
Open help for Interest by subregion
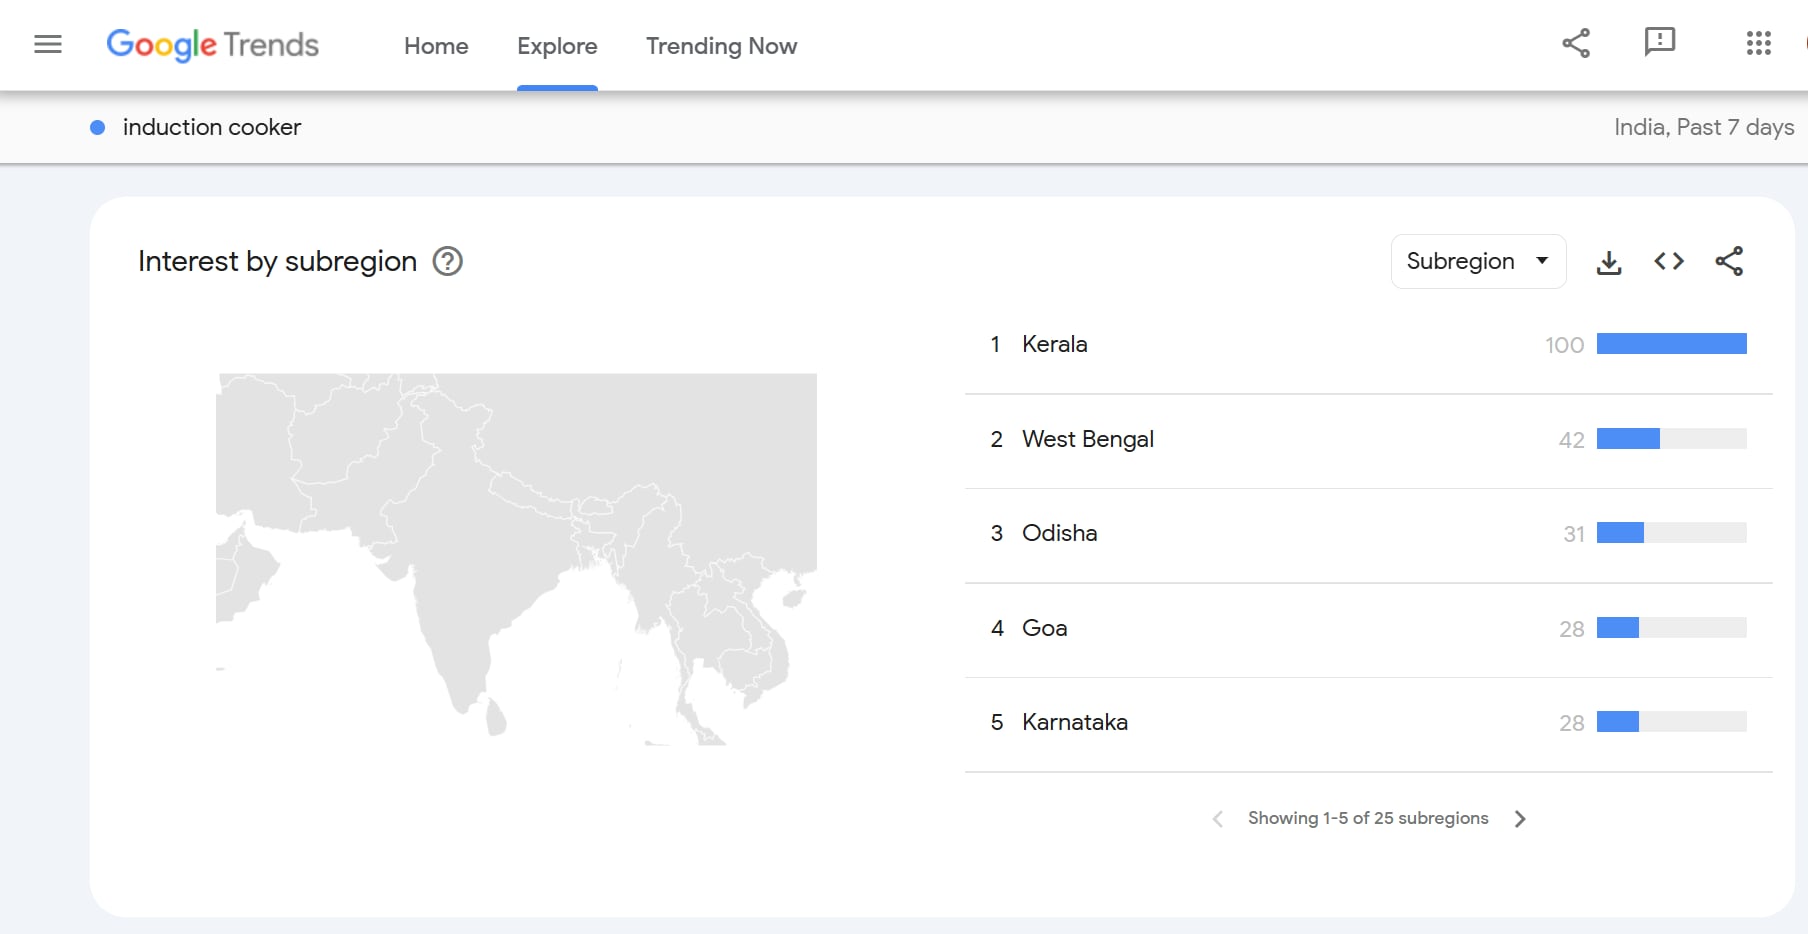(x=447, y=262)
